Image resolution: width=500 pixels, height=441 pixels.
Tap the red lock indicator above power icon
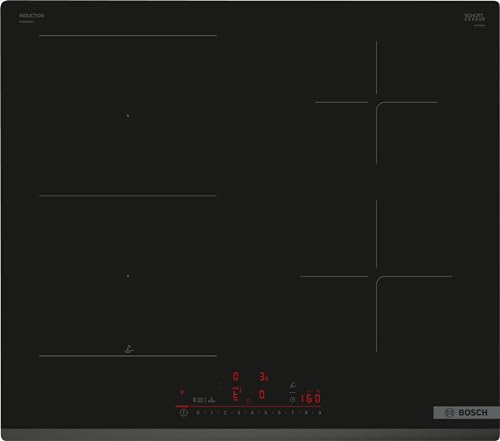182,392
